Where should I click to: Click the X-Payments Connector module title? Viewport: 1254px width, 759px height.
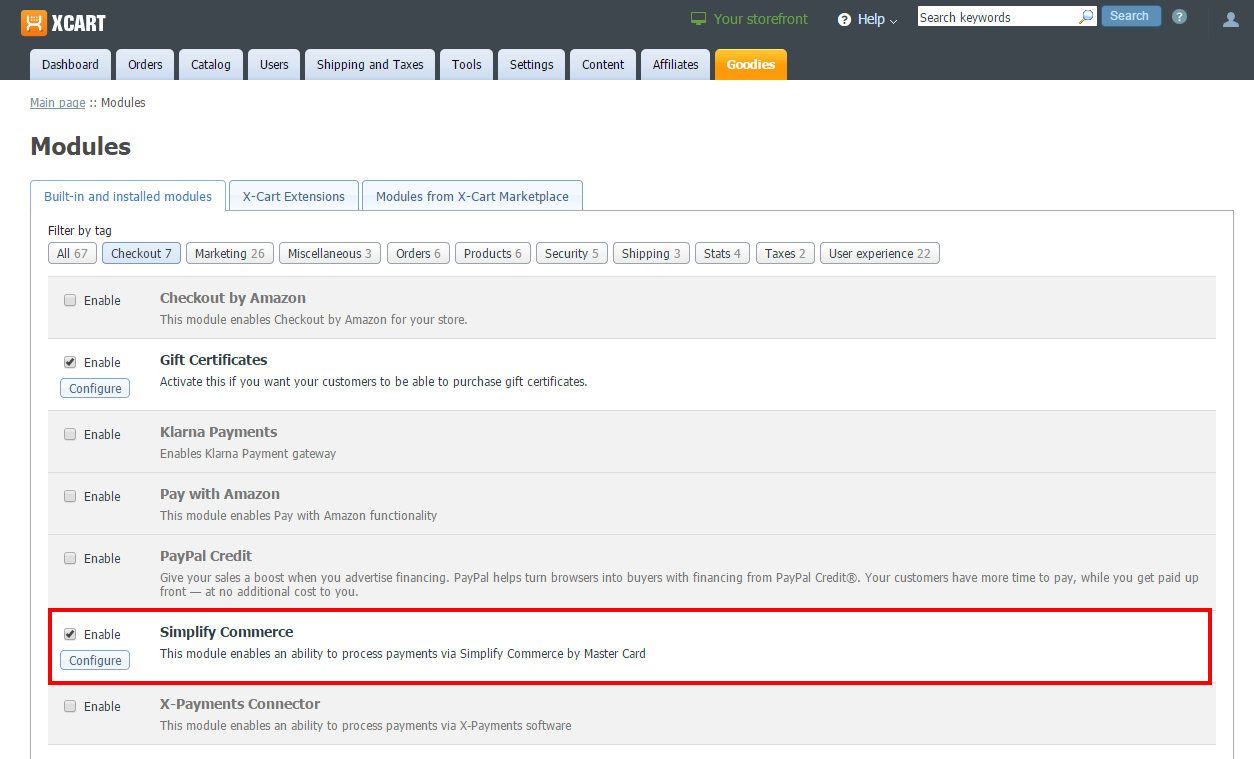[x=240, y=704]
